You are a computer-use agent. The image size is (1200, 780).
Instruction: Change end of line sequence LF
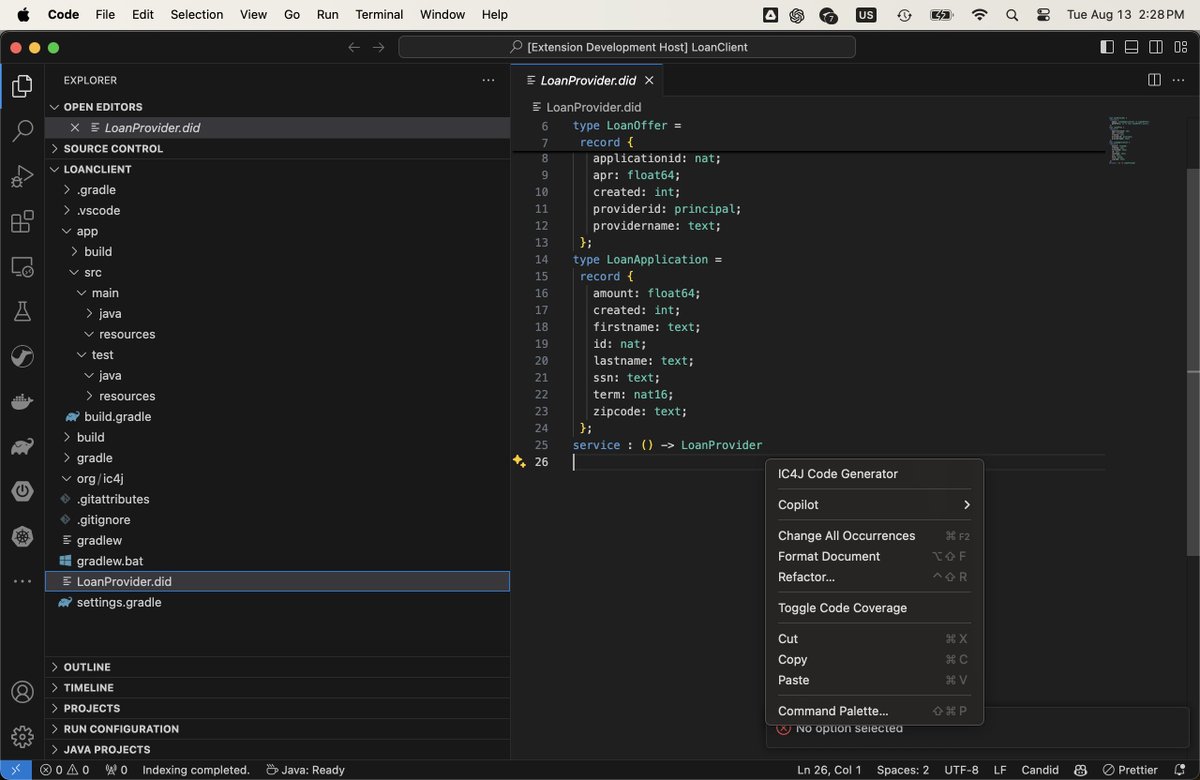[x=999, y=770]
